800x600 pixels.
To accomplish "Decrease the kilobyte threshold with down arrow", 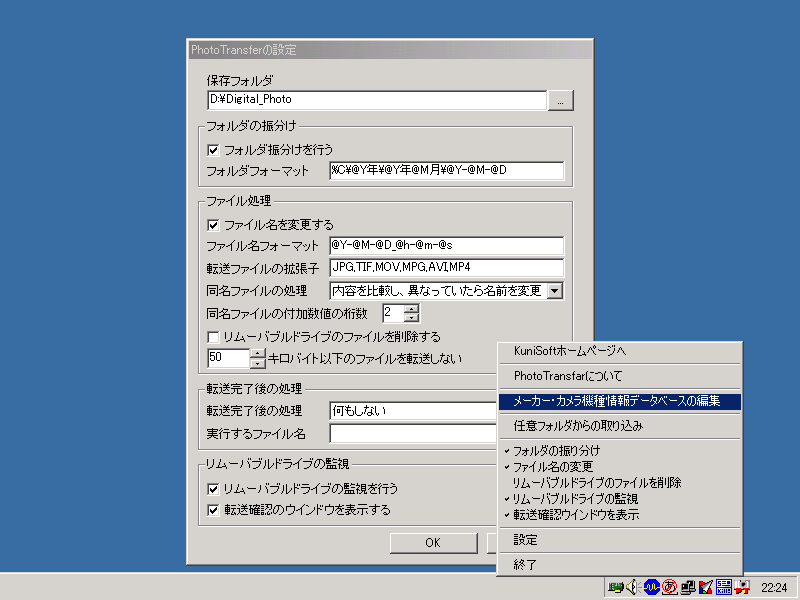I will pos(258,363).
